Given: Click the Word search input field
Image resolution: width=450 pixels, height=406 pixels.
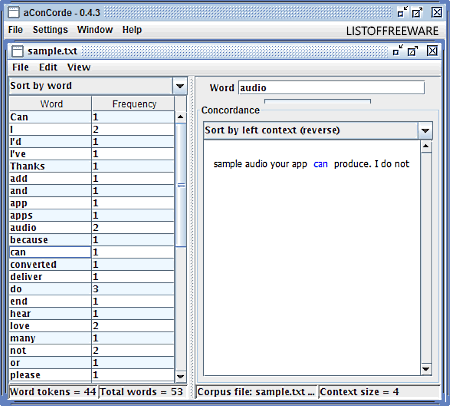Looking at the screenshot, I should point(331,88).
